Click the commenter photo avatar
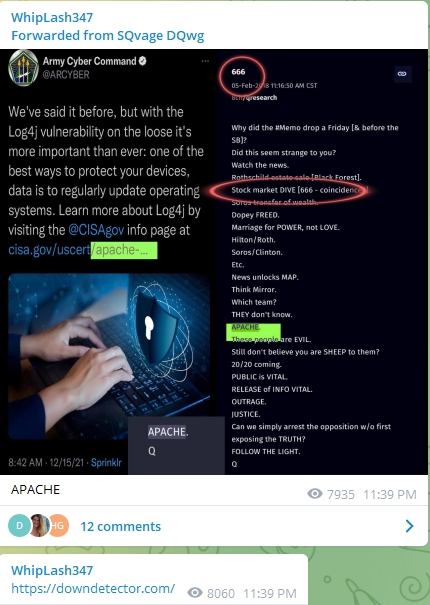Screen dimensions: 430x605 tap(39, 526)
